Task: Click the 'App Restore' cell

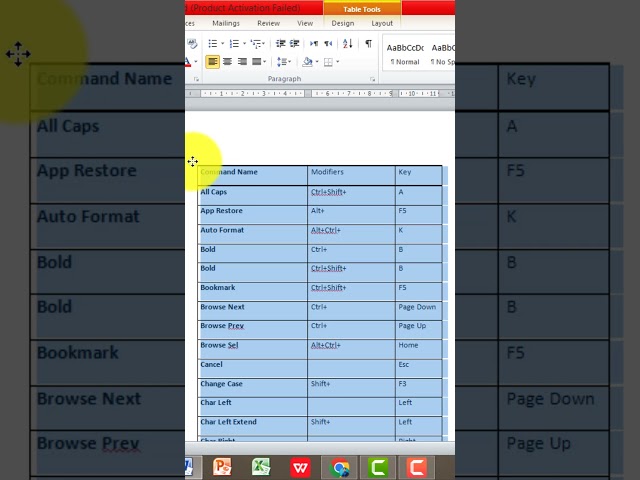Action: (253, 214)
